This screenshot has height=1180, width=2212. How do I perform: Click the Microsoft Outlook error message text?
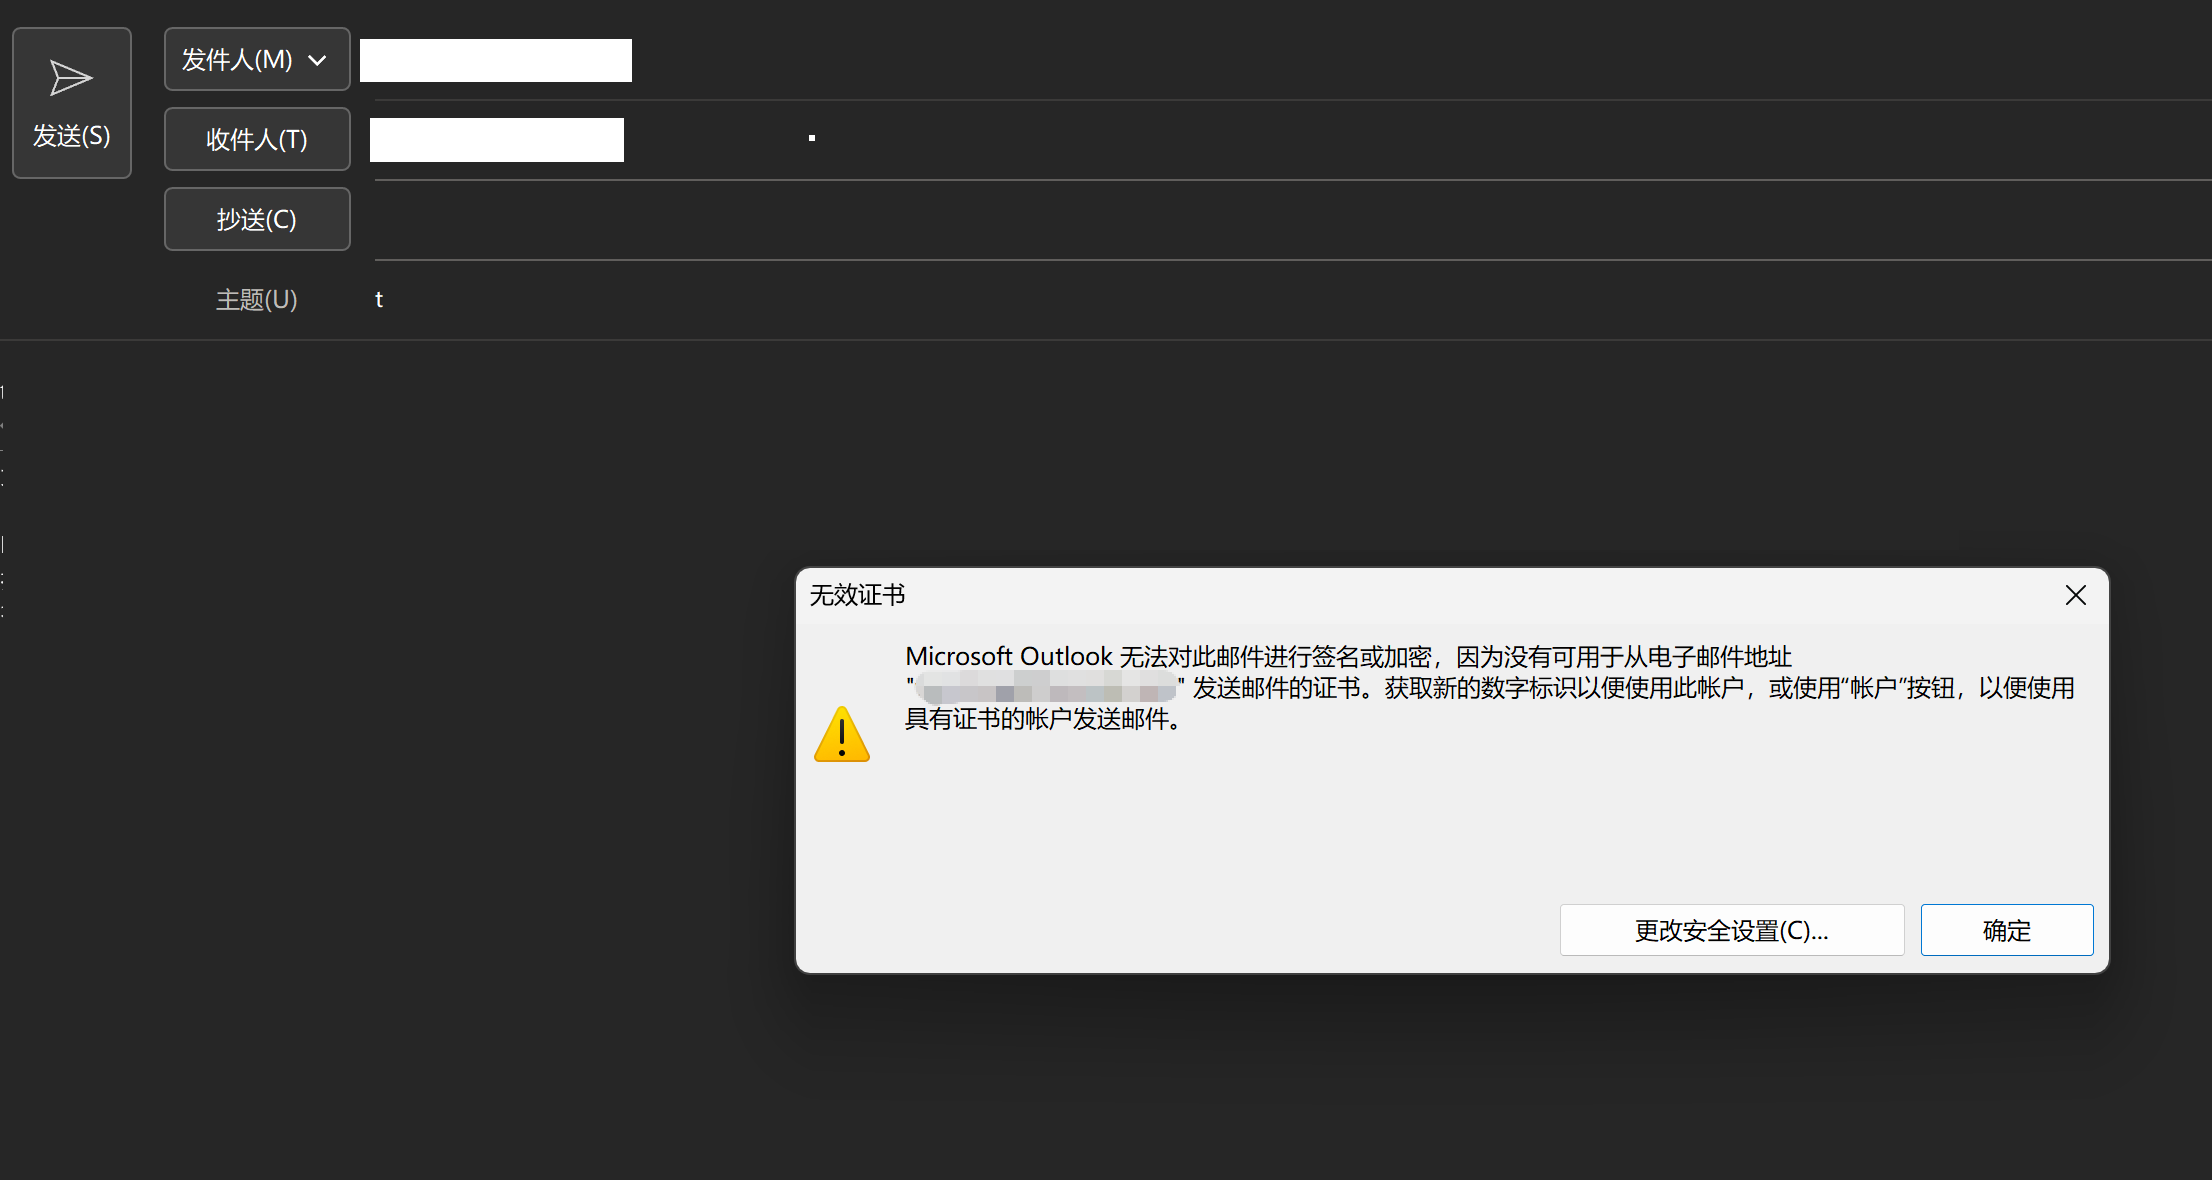1490,687
